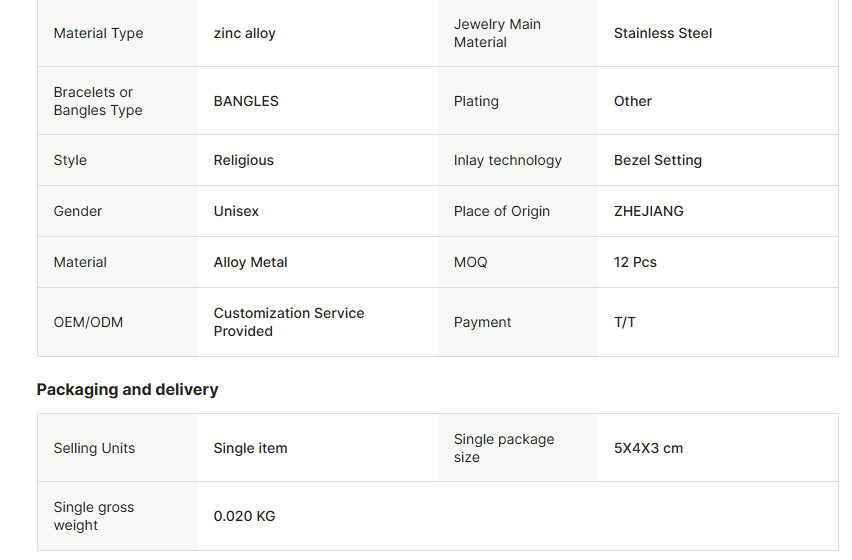Click the 'zinc alloy' material type value
Screen dimensions: 852x560
[x=244, y=33]
